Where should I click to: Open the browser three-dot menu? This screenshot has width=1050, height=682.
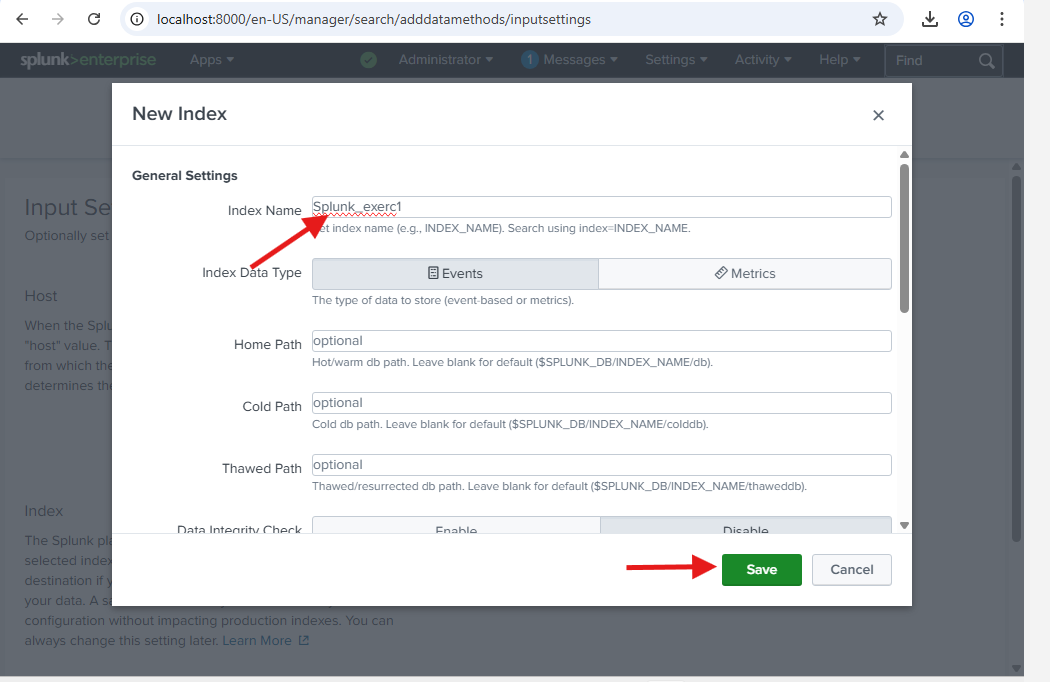click(1002, 19)
